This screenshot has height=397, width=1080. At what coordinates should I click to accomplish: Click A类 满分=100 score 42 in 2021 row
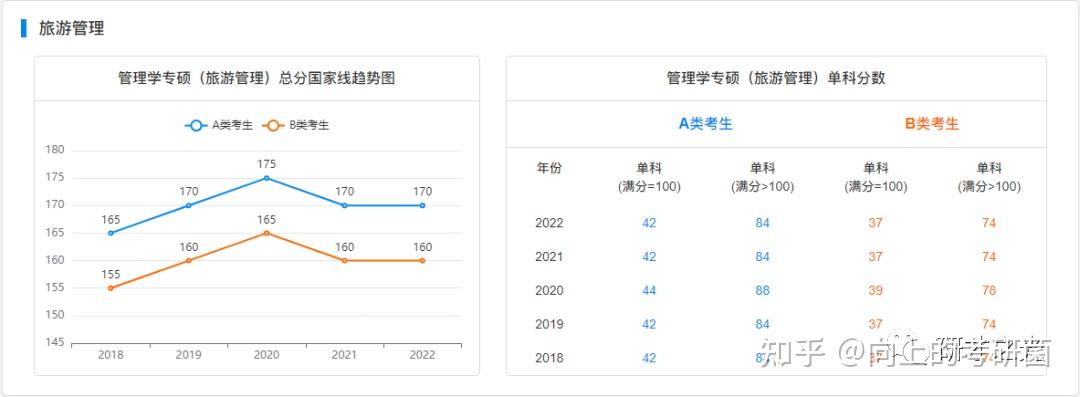(649, 257)
